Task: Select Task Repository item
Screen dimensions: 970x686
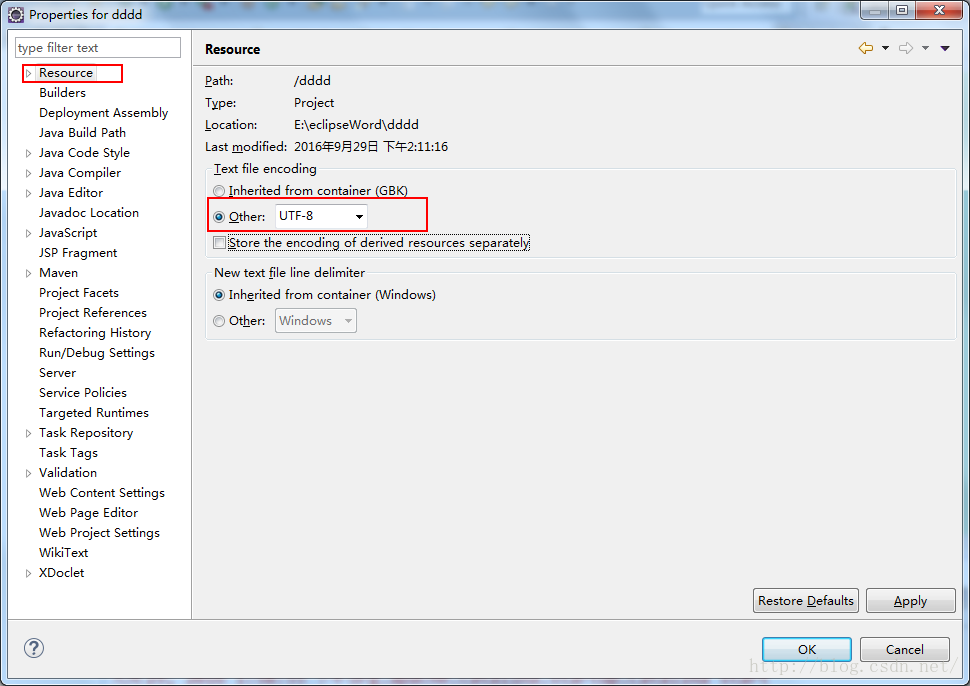Action: (x=86, y=432)
